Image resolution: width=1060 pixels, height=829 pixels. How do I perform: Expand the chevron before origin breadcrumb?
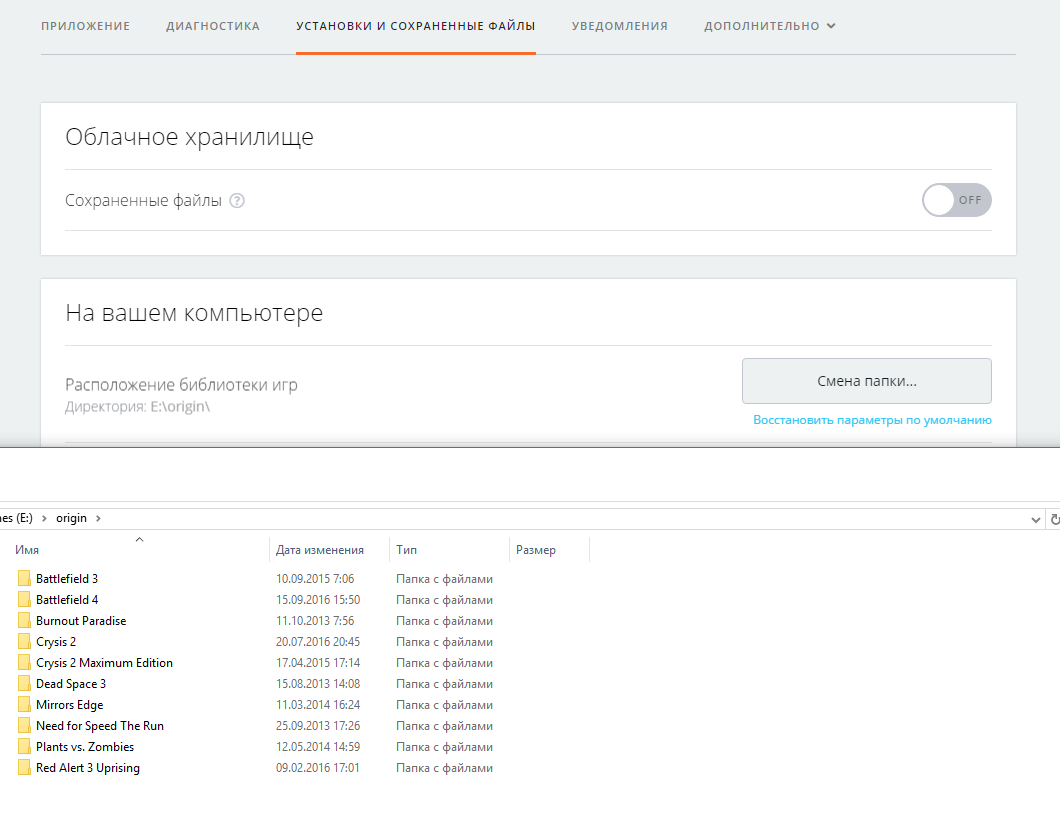[44, 519]
